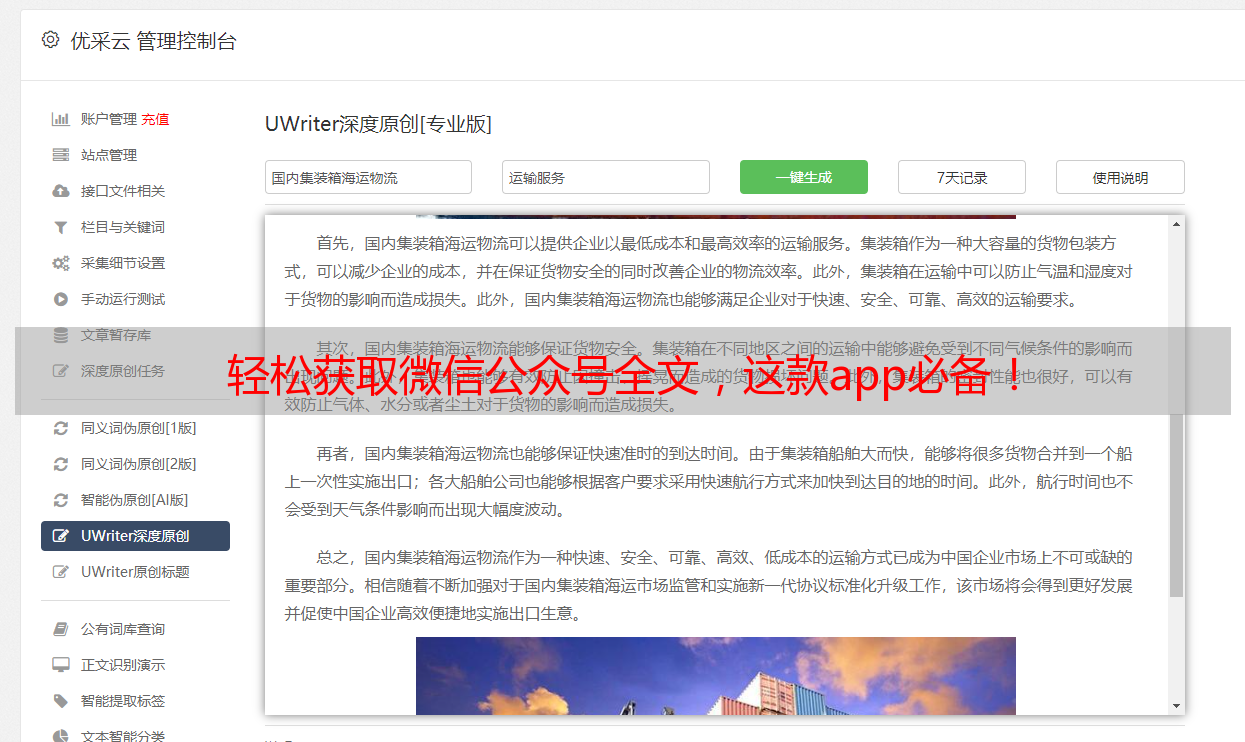Screen dimensions: 1245x742
Task: Open 智能伪原创[AI版] tool
Action: pyautogui.click(x=135, y=500)
